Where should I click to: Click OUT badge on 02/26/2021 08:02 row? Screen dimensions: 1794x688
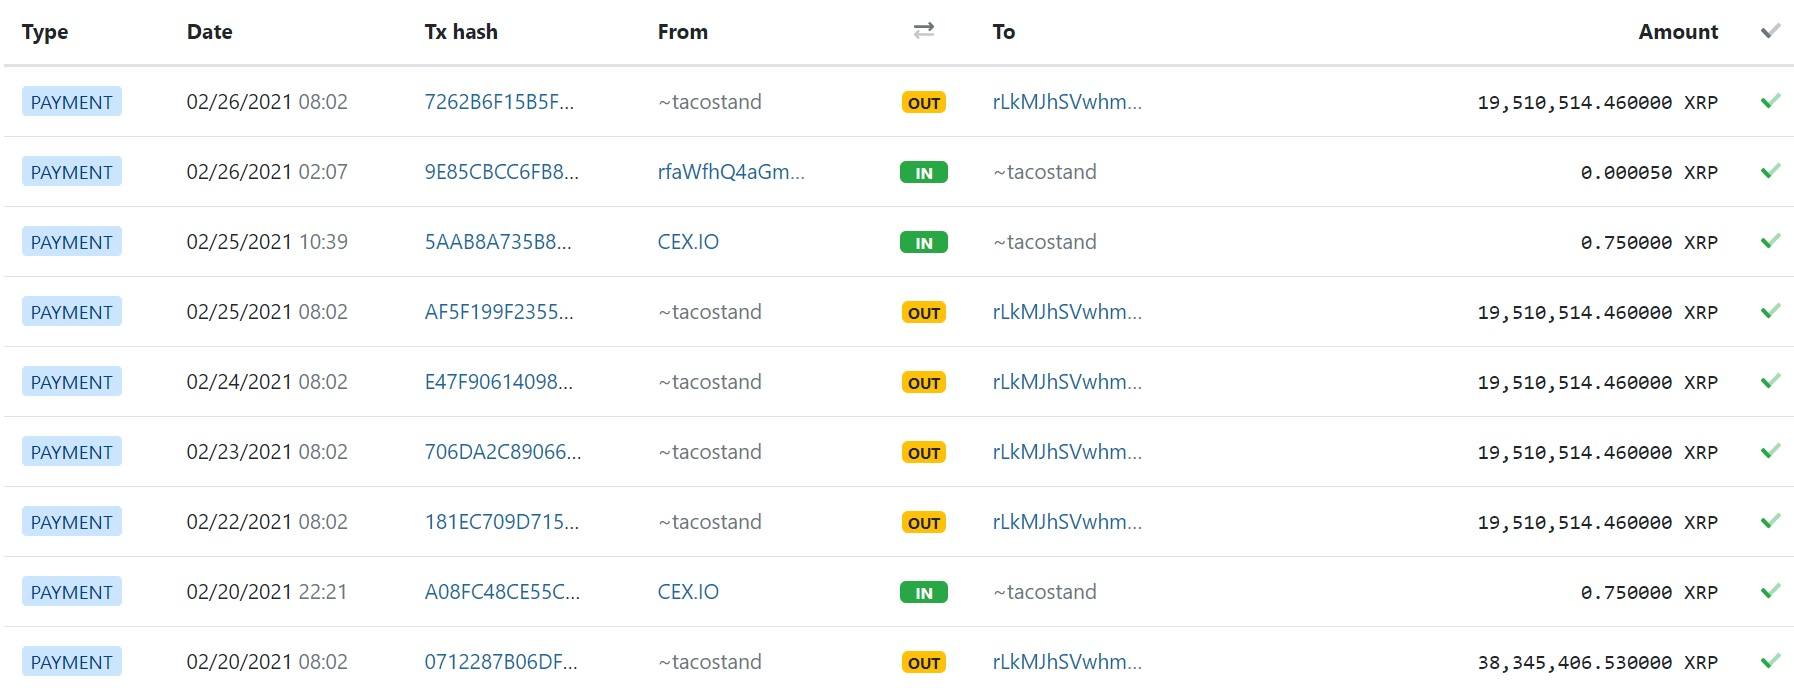click(924, 102)
